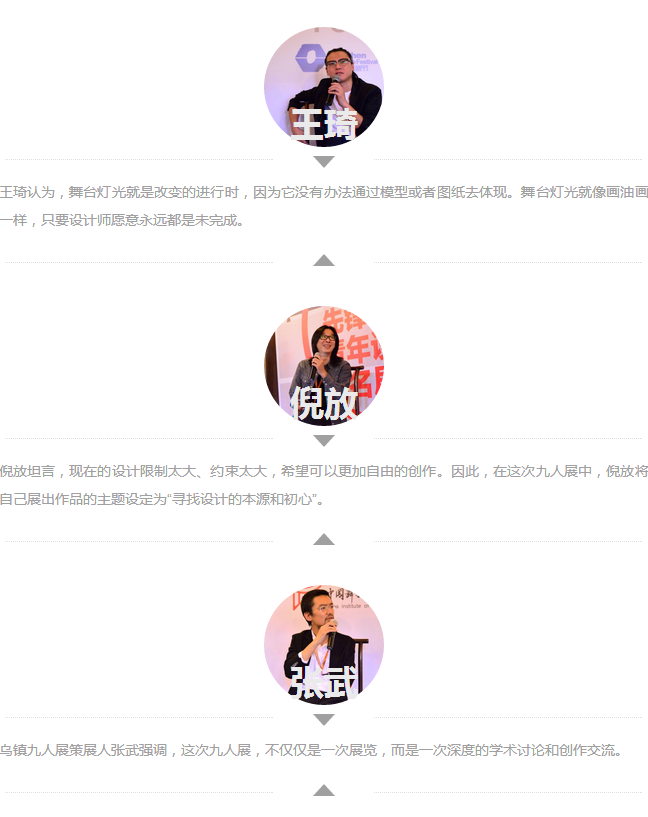Open 张武's circular portrait photo
Image resolution: width=648 pixels, height=817 pixels.
[x=324, y=645]
